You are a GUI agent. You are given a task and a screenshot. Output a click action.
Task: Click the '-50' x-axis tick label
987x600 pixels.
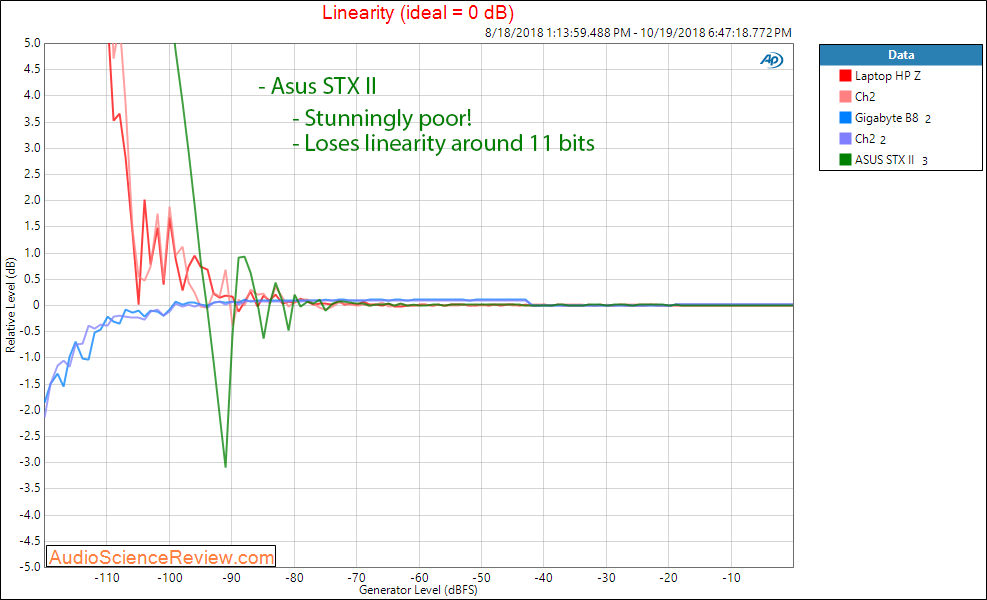click(482, 577)
